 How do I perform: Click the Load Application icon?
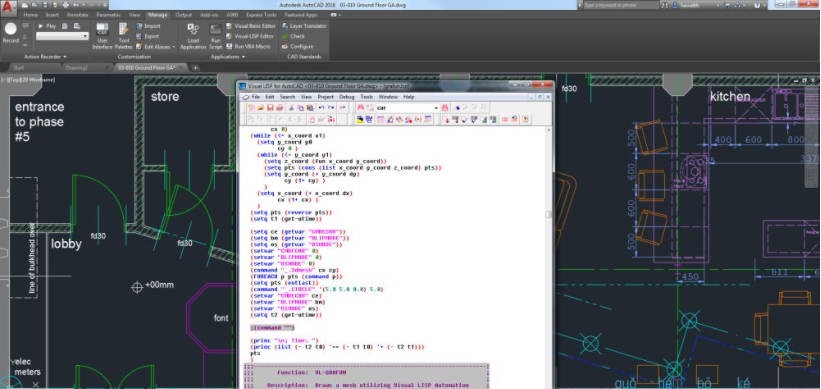coord(193,36)
